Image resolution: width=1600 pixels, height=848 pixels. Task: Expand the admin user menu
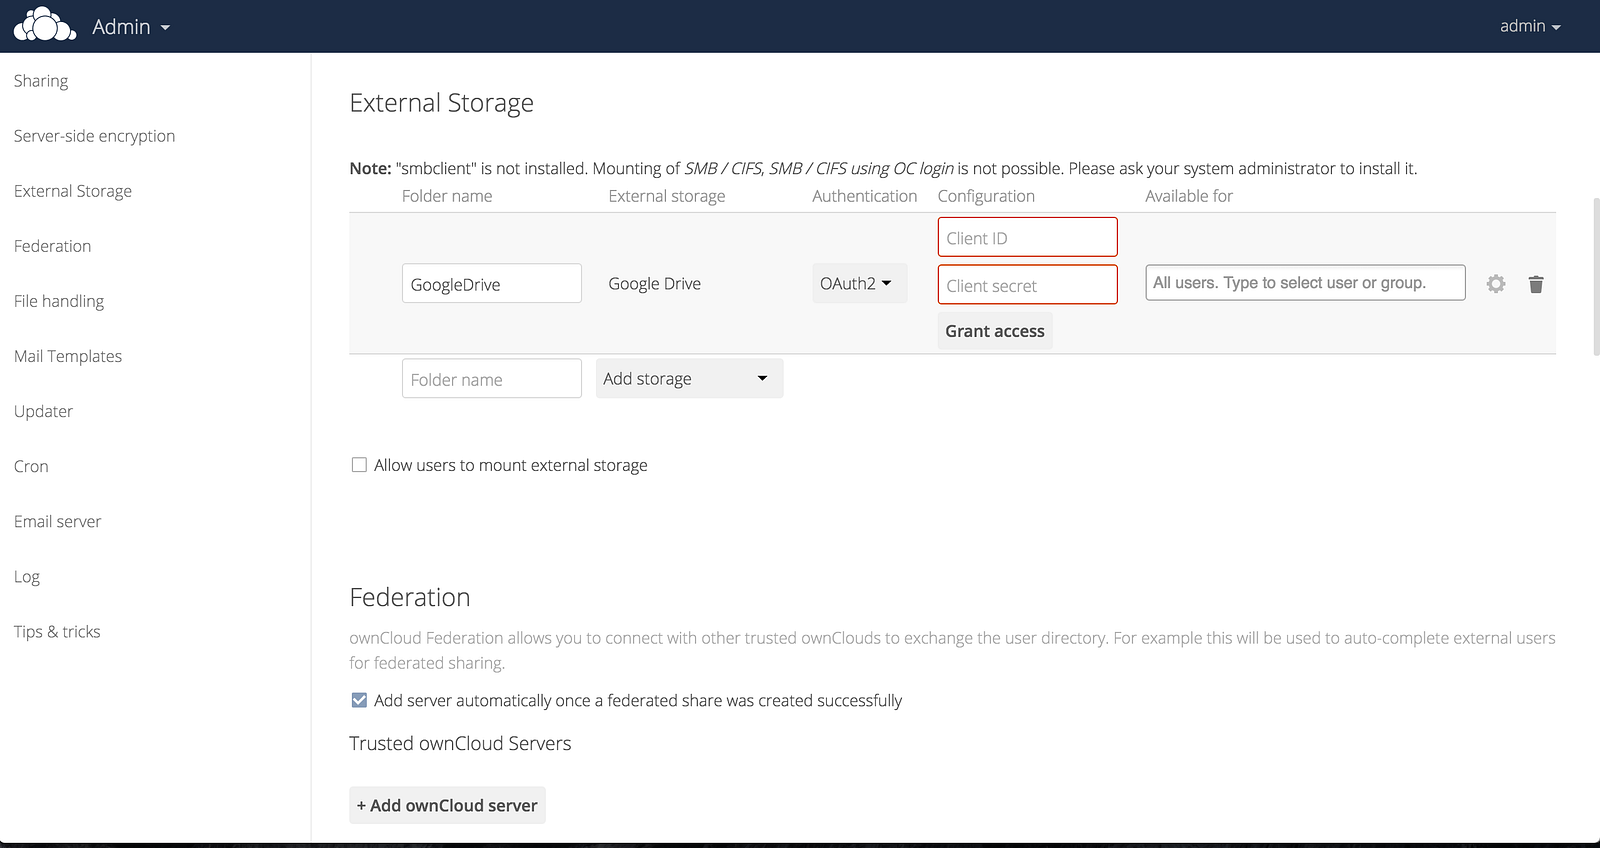(x=1530, y=26)
